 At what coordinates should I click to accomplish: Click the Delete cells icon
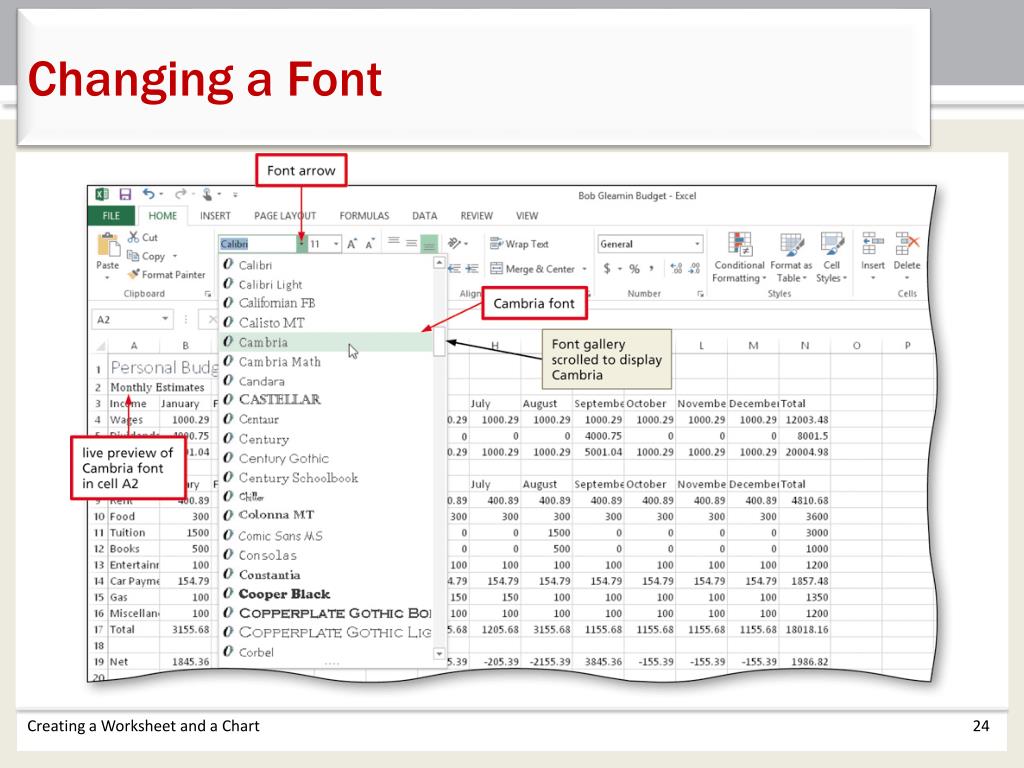[x=907, y=244]
